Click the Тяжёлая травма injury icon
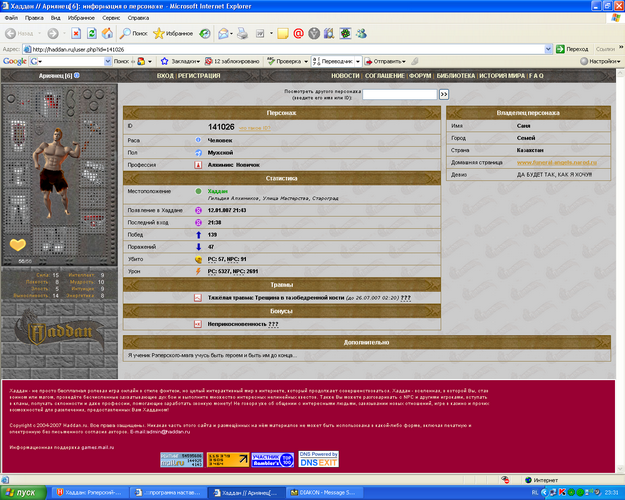625x500 pixels. (x=198, y=298)
